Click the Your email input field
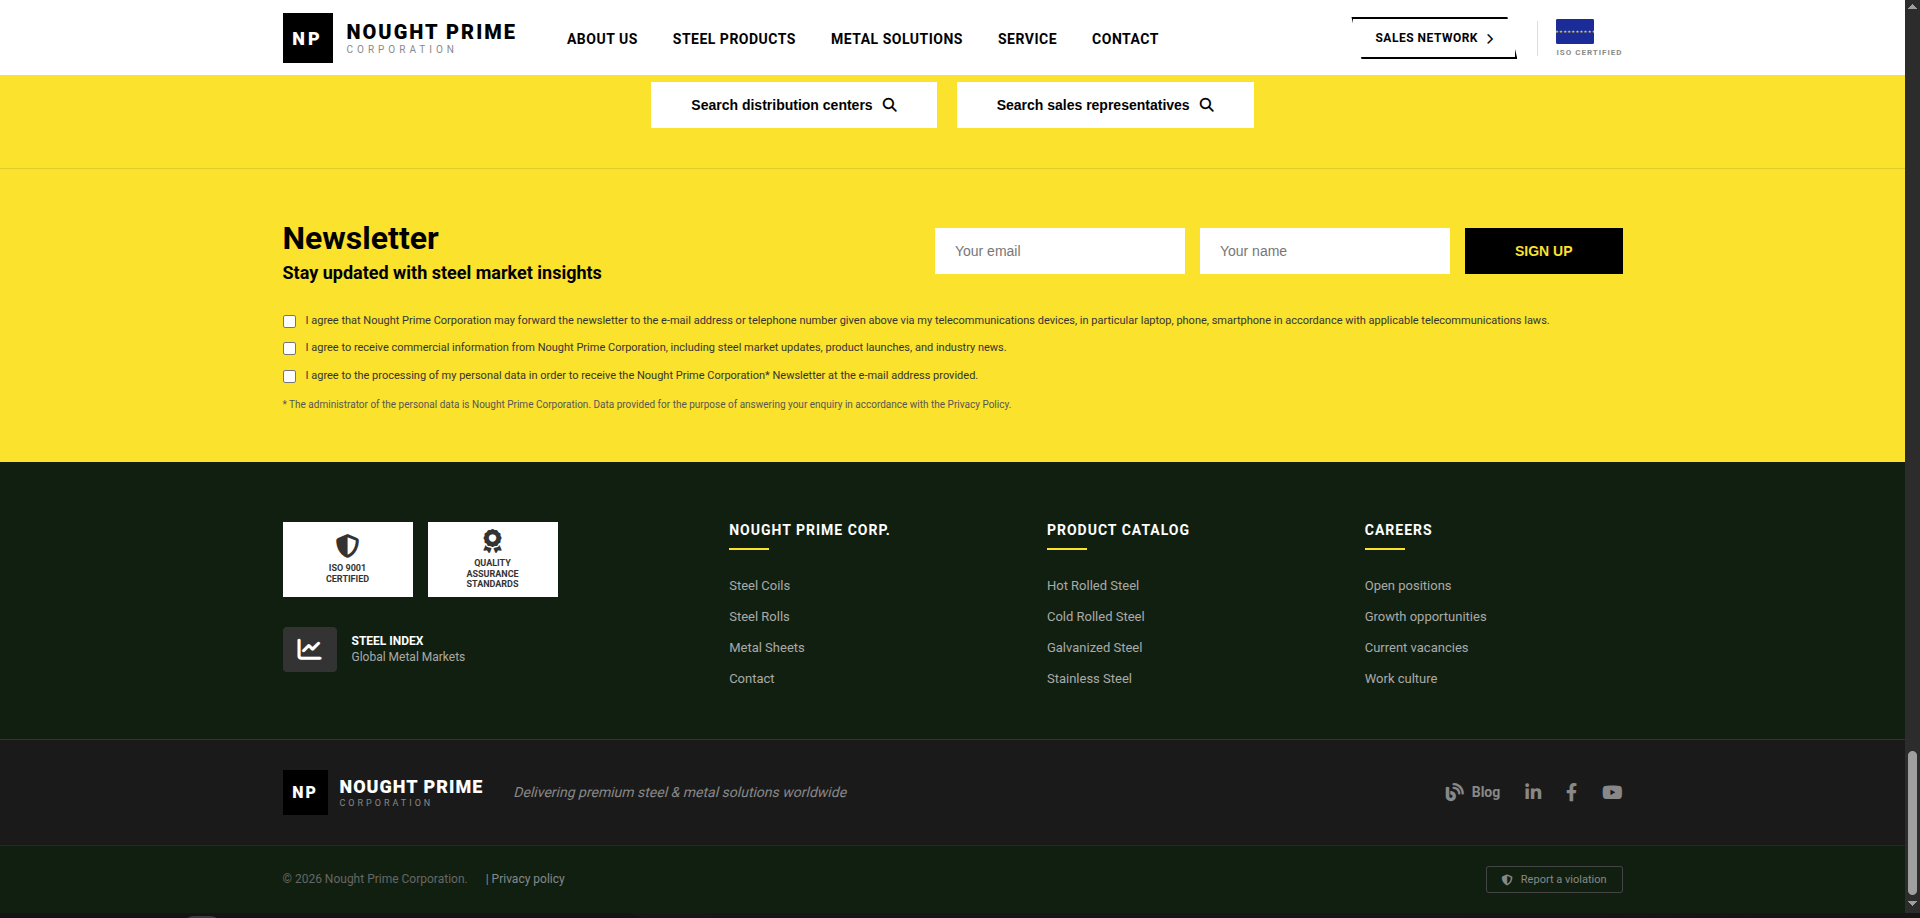 [1059, 251]
